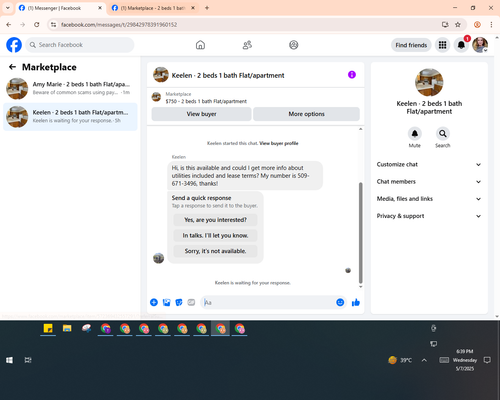Open the notifications bell with badge

tap(461, 45)
